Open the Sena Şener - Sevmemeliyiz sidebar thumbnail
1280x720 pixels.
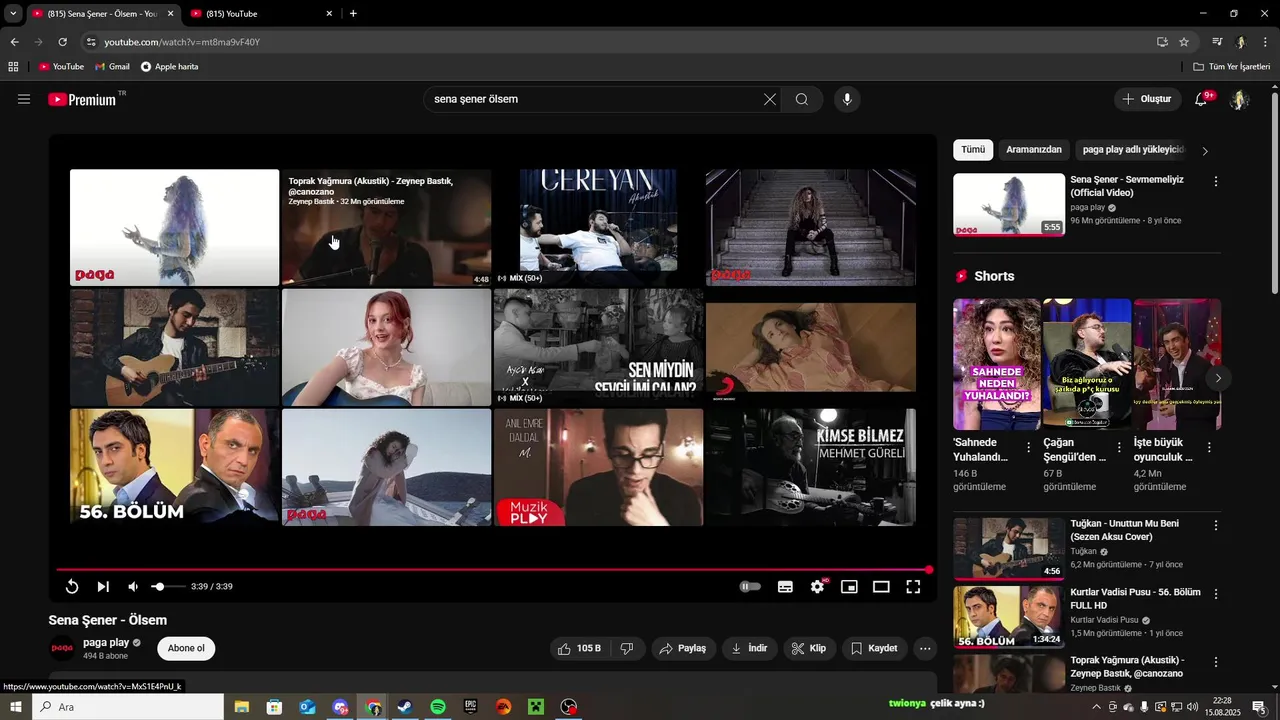1009,205
